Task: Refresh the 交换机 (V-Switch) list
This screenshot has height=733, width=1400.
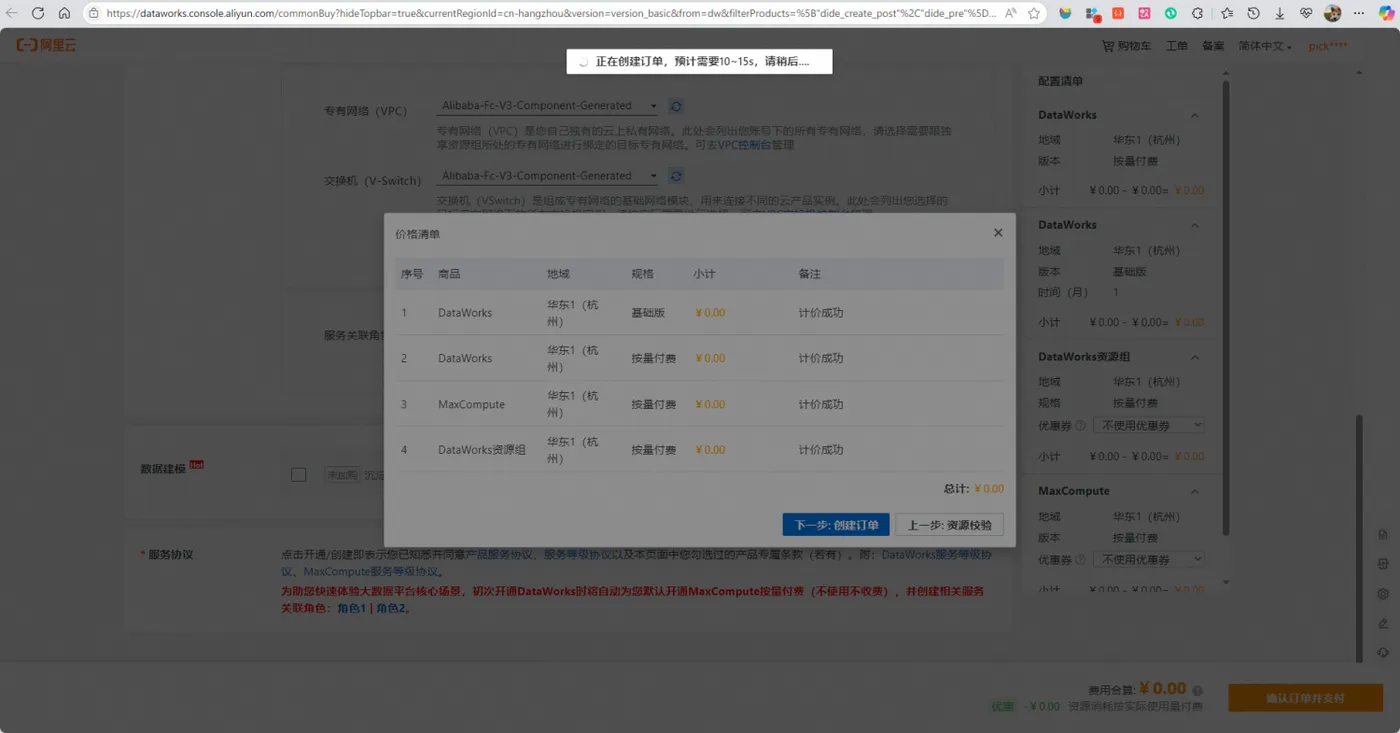Action: [x=676, y=176]
